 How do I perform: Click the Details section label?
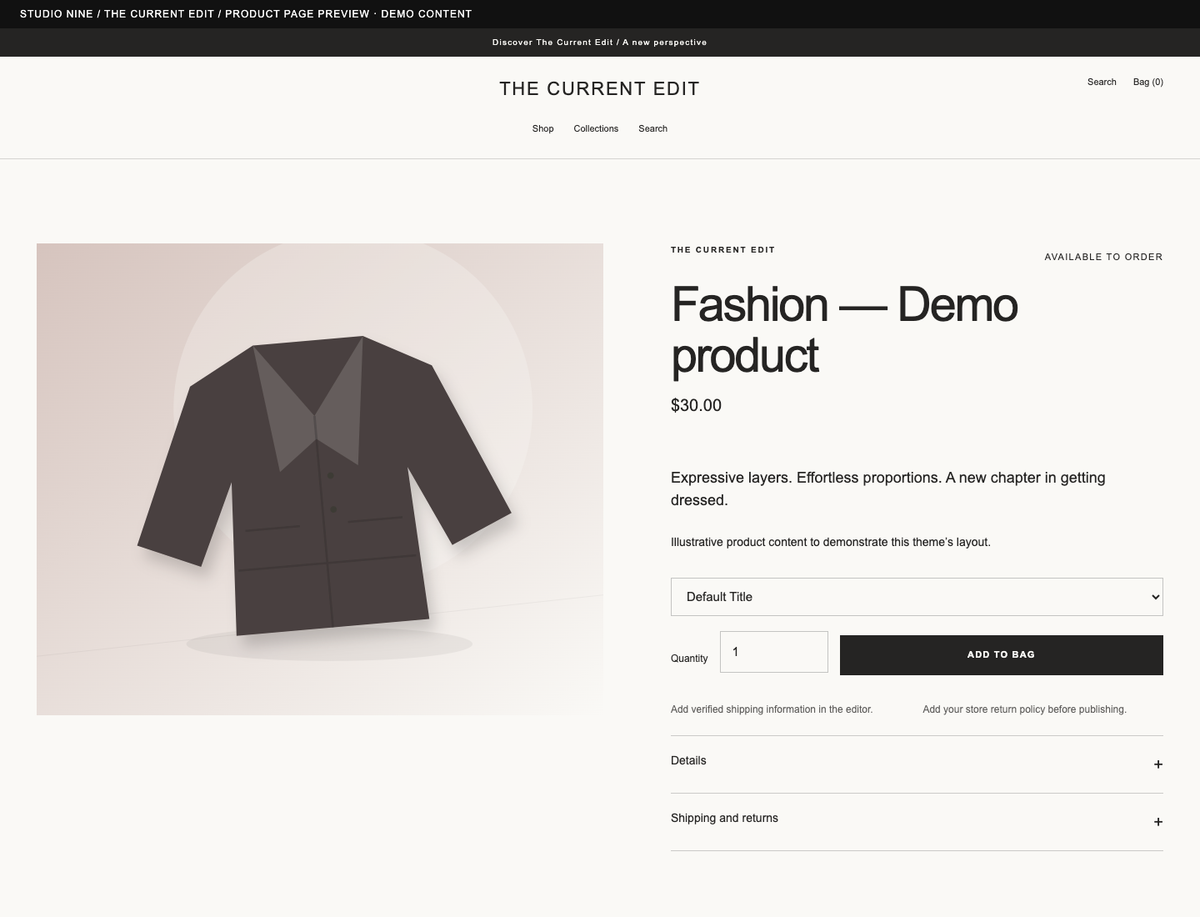point(688,761)
